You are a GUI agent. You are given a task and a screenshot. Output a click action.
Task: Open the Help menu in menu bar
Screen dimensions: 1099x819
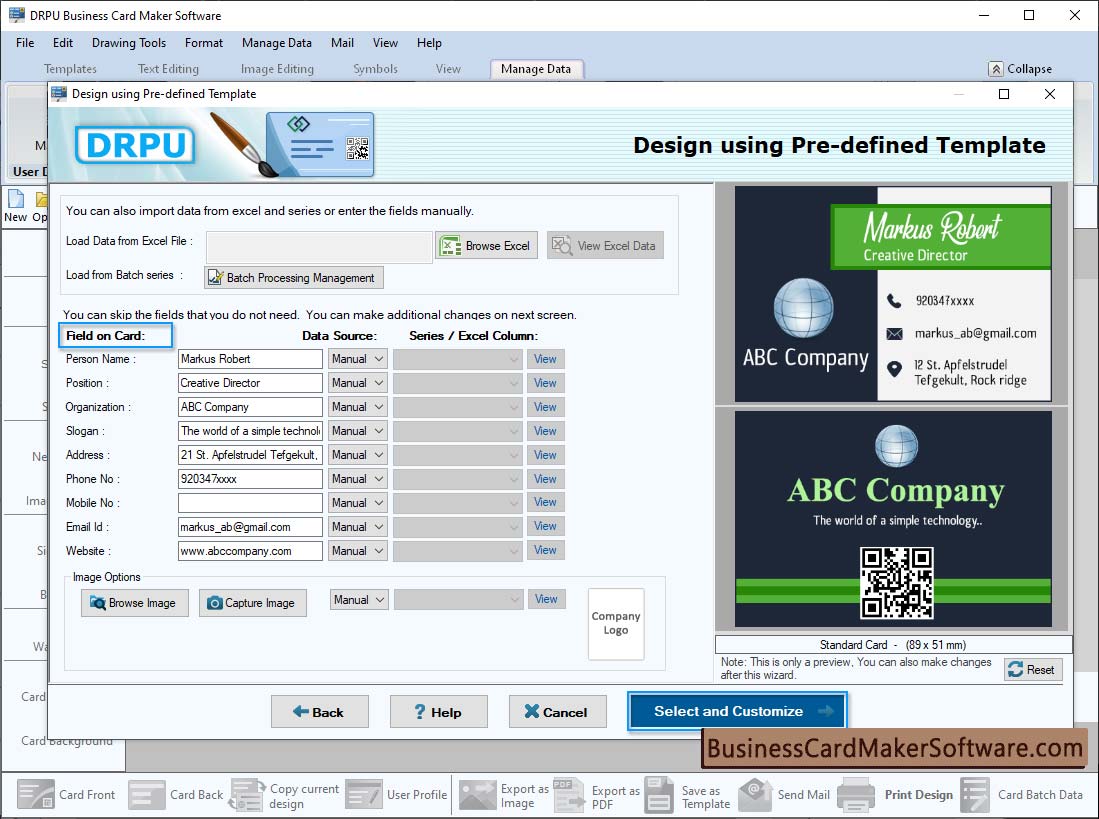(429, 43)
